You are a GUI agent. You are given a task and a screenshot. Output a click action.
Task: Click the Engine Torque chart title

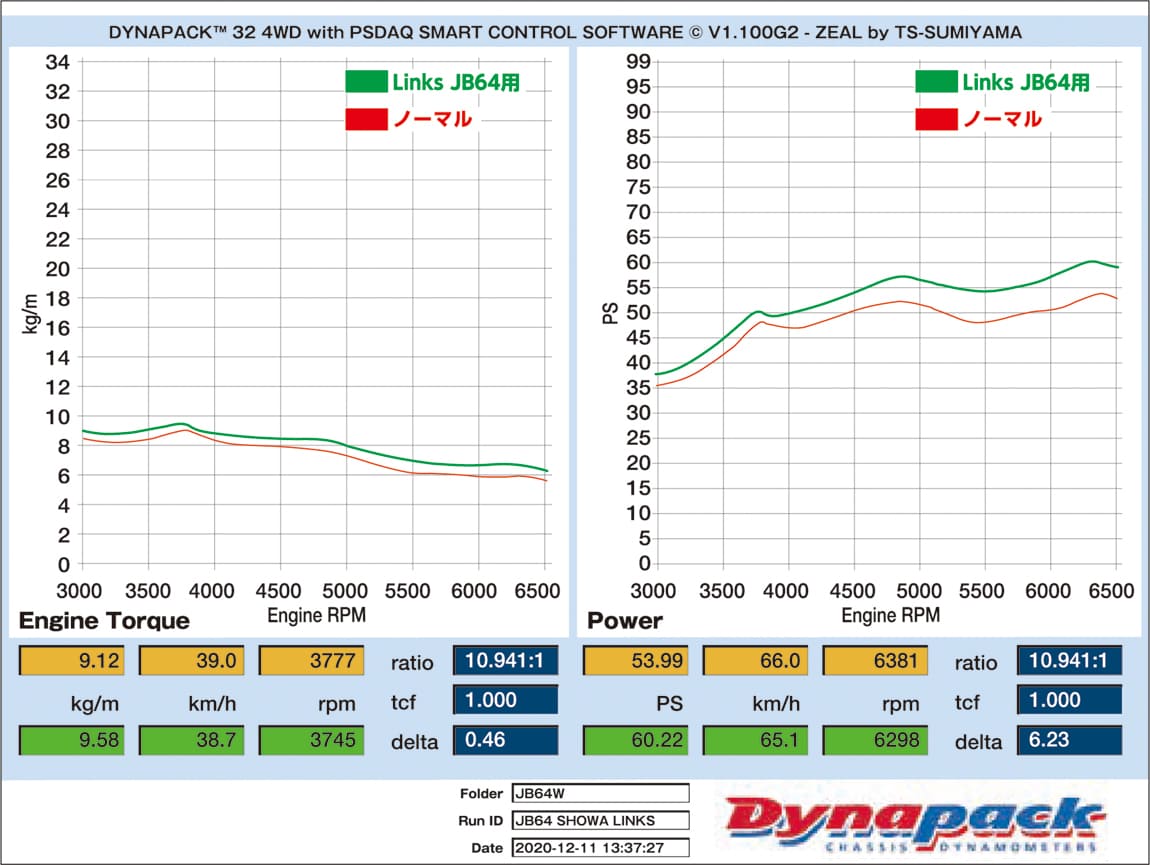click(x=104, y=621)
